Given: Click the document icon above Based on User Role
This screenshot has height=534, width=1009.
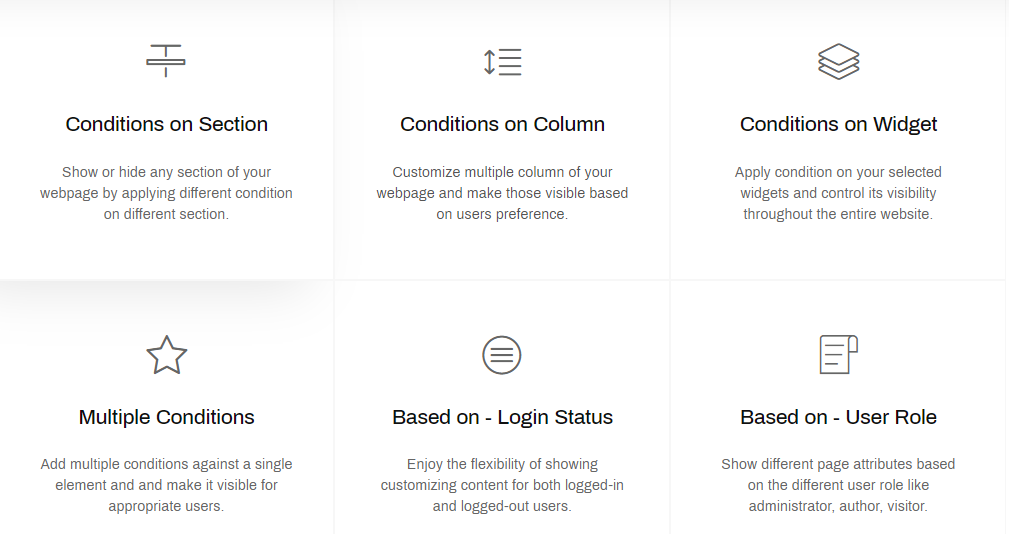Looking at the screenshot, I should tap(838, 354).
